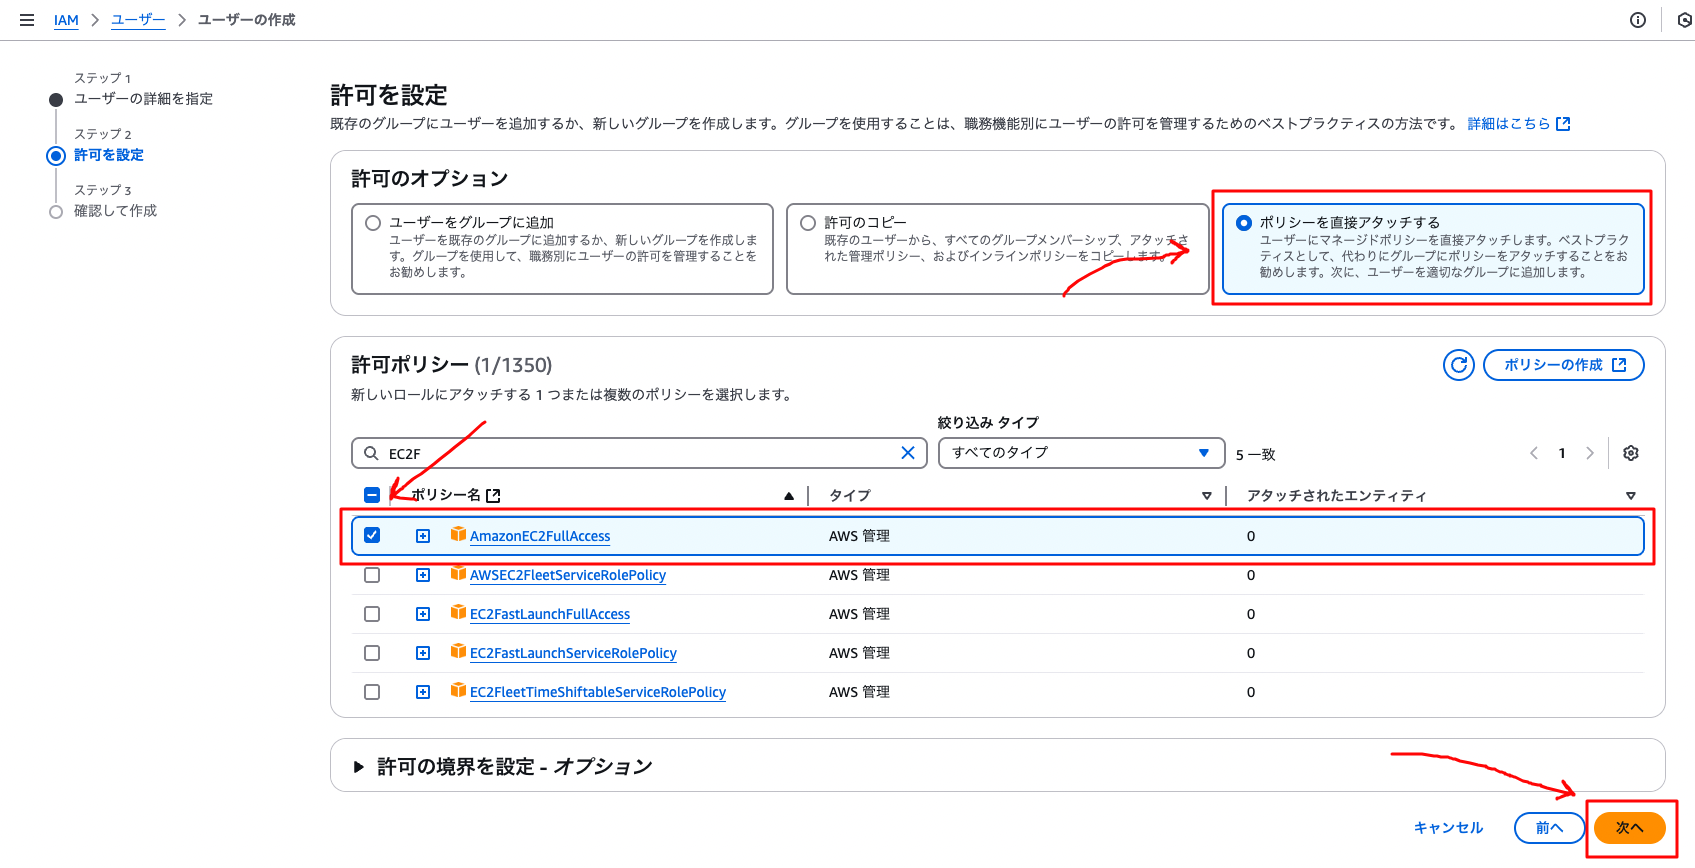This screenshot has width=1695, height=868.
Task: Uncheck AmazonEC2FullAccess policy checkbox
Action: (372, 535)
